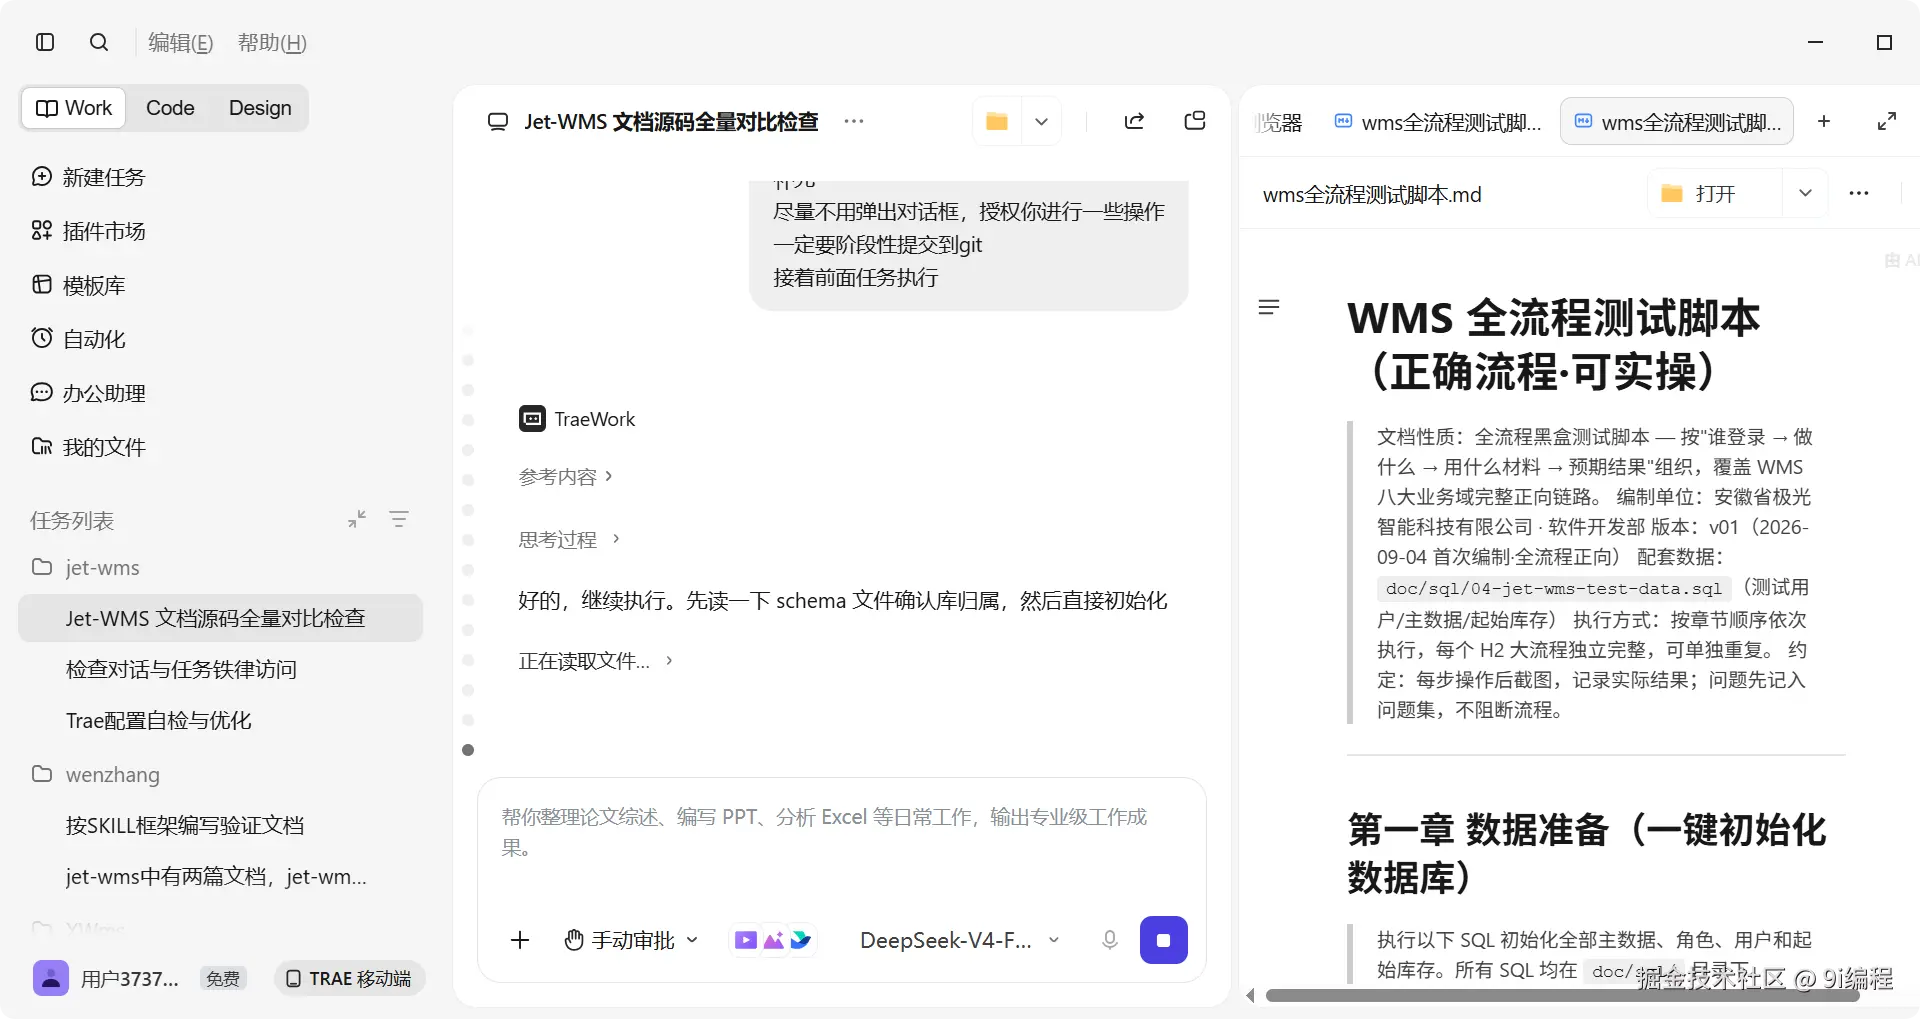Click the multimedia tools icon group

(773, 940)
